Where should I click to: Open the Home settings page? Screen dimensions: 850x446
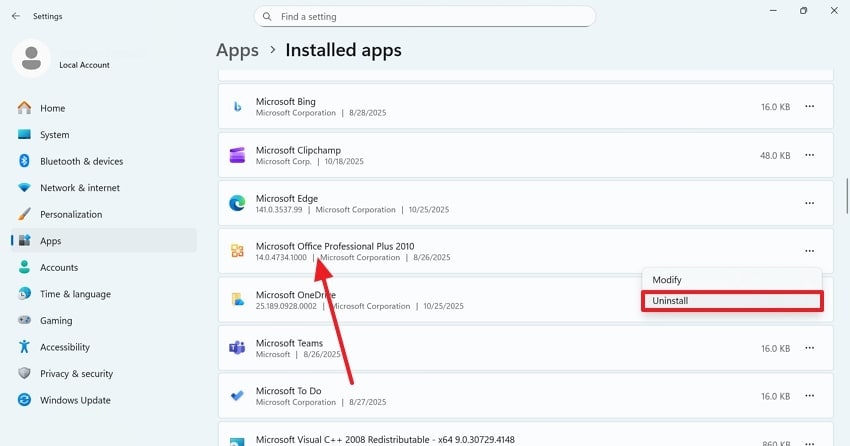coord(104,108)
